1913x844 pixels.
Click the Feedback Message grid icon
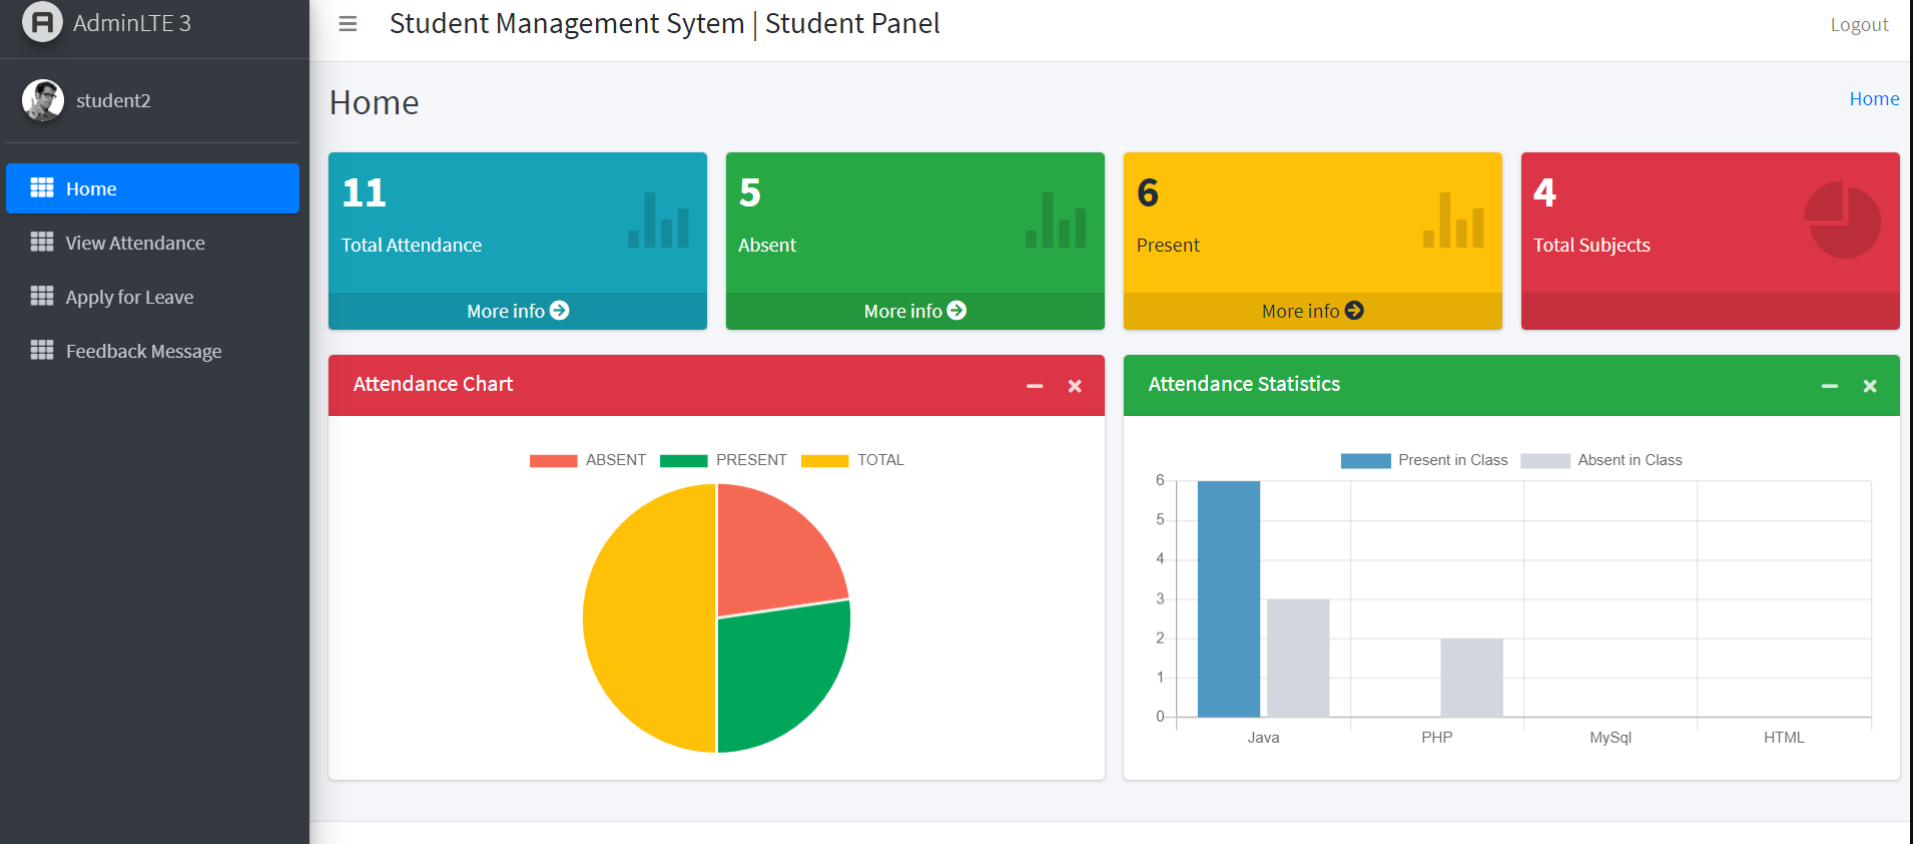pos(42,350)
